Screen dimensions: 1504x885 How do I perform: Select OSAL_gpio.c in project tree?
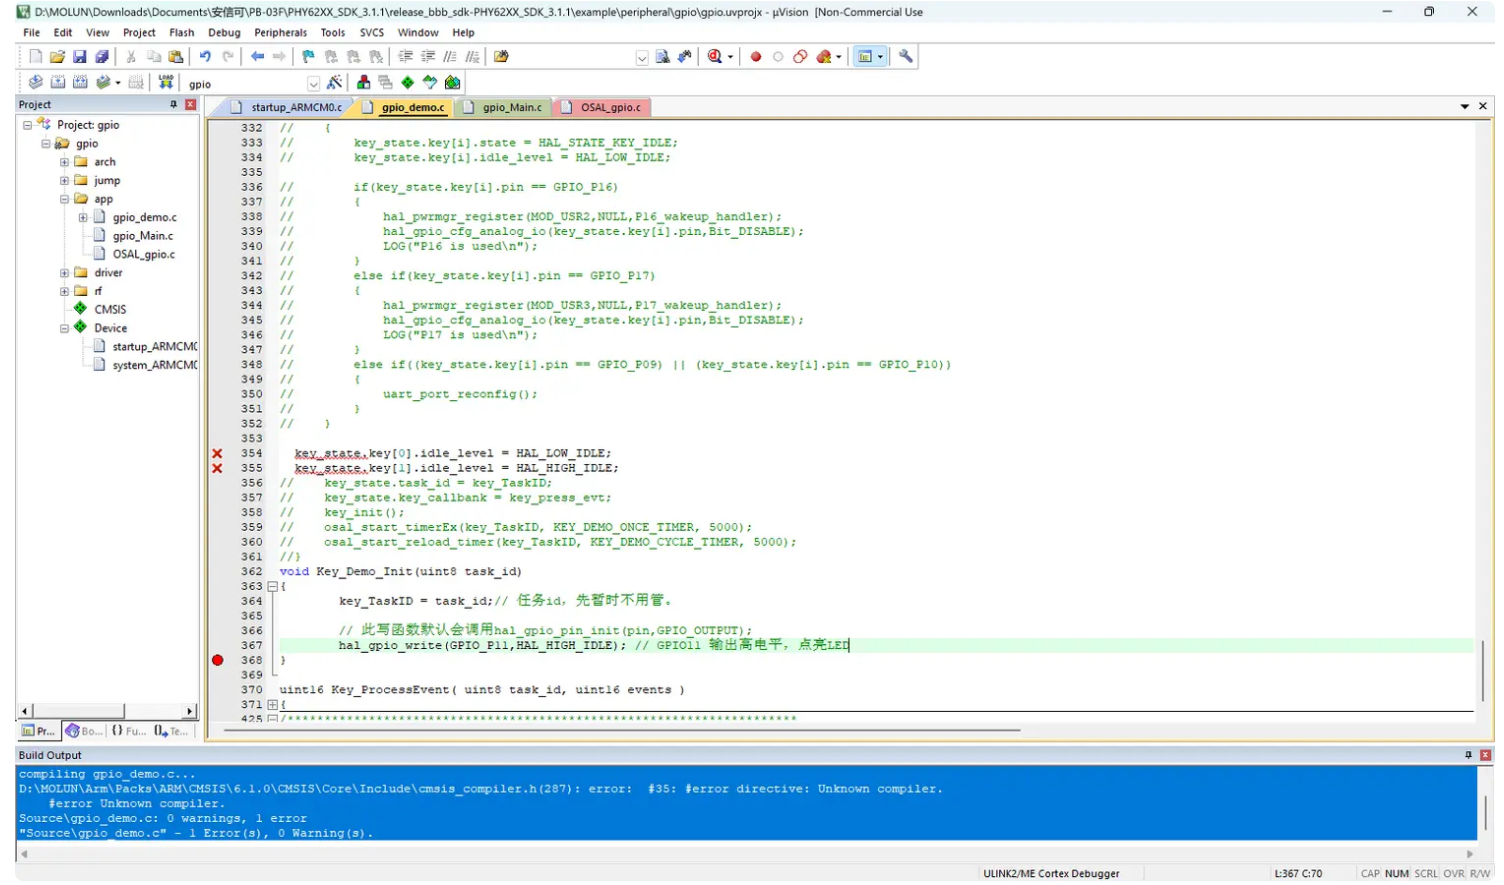tap(143, 255)
